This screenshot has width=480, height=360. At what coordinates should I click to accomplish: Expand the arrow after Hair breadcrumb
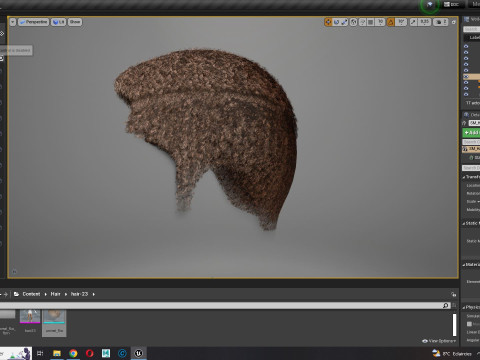pyautogui.click(x=66, y=294)
